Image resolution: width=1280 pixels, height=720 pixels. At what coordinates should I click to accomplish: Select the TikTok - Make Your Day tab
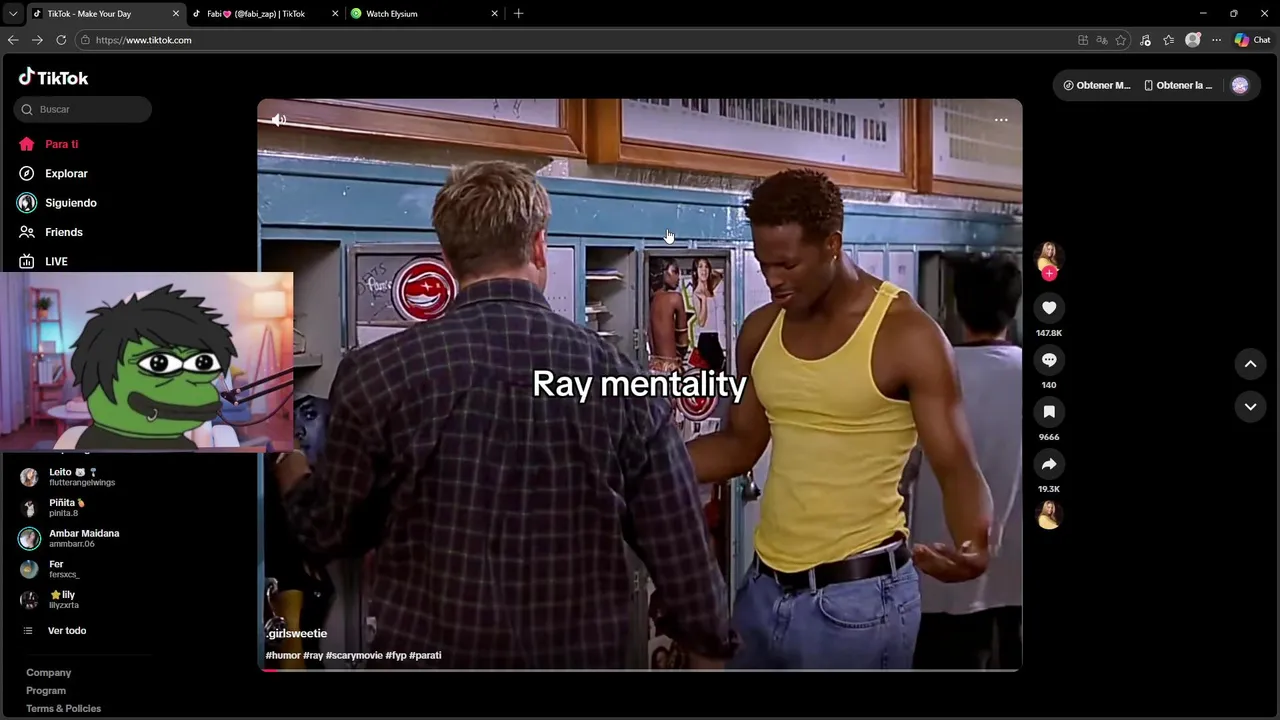point(105,14)
